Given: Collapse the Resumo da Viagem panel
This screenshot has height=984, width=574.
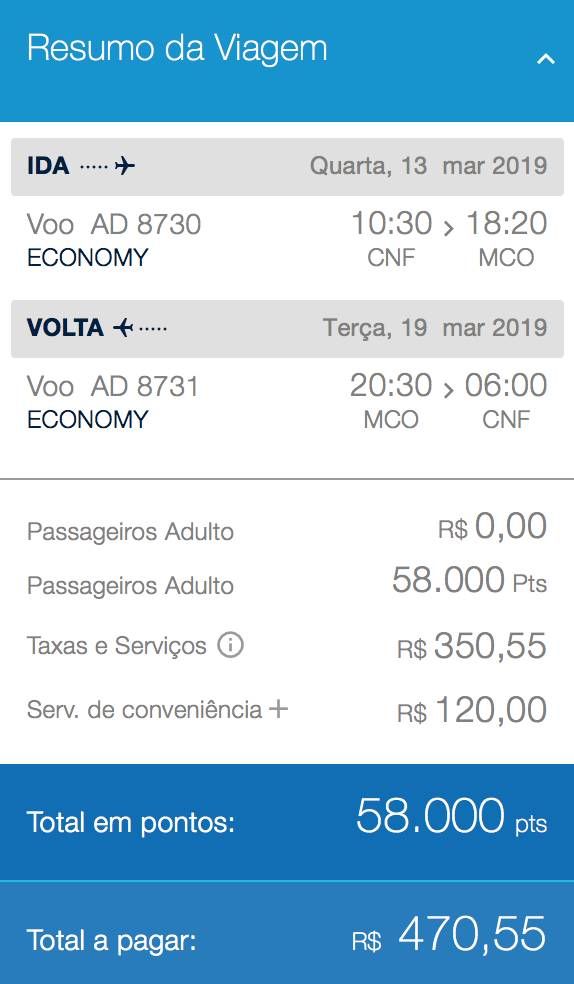Looking at the screenshot, I should point(545,59).
